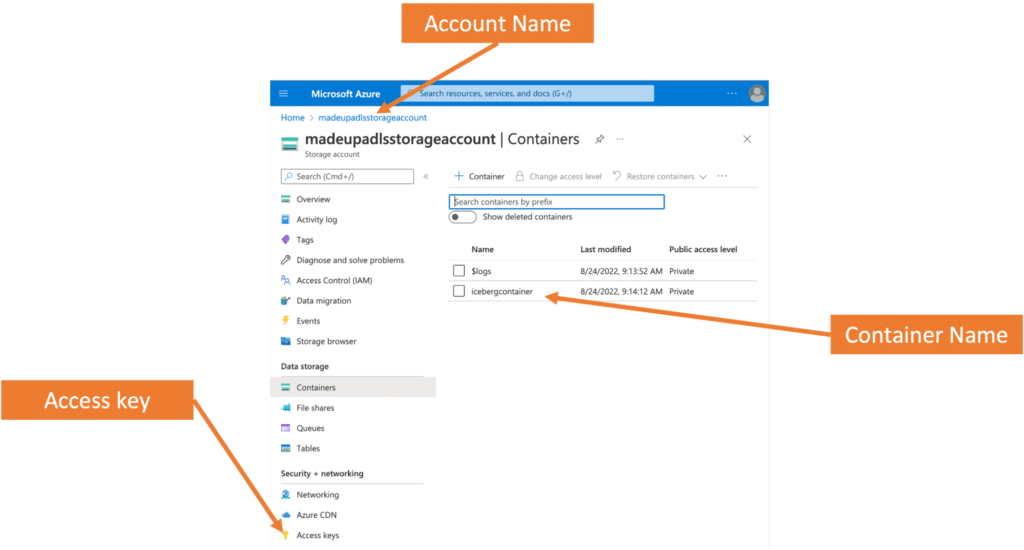Click the Events lightning bolt icon
Screen dimensions: 1024x550
click(x=285, y=321)
